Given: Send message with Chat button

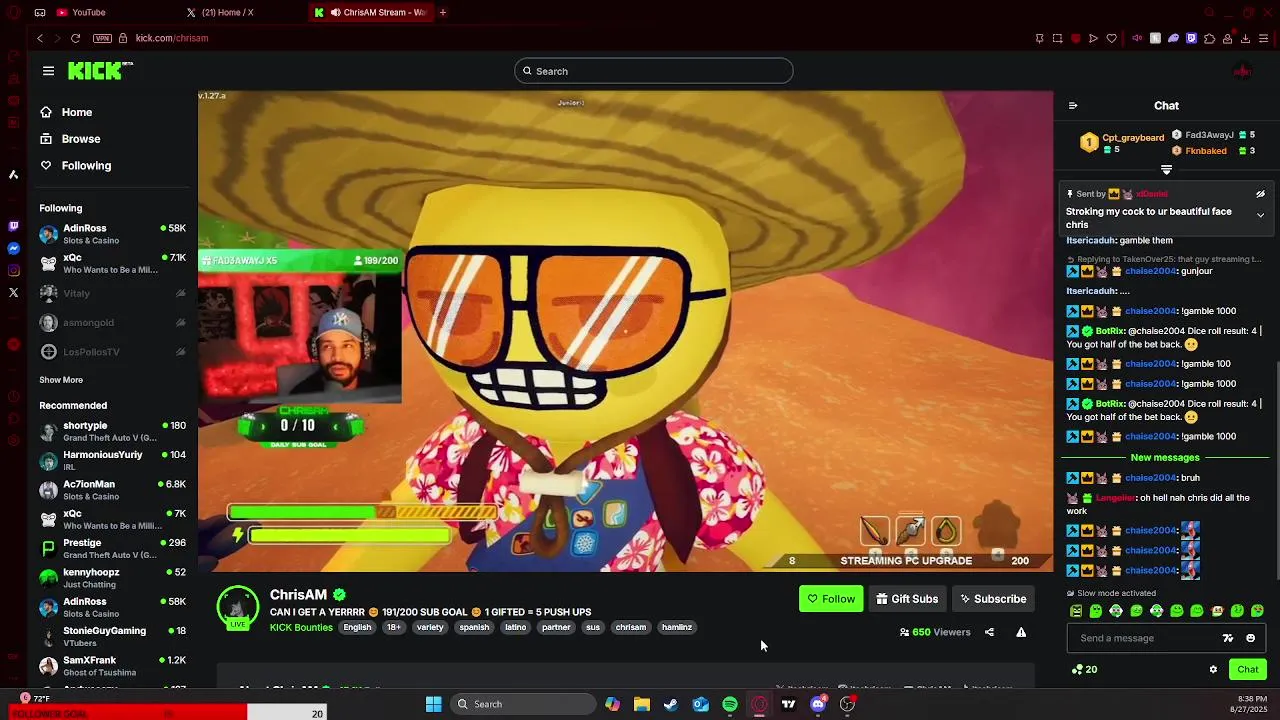Looking at the screenshot, I should [x=1247, y=669].
